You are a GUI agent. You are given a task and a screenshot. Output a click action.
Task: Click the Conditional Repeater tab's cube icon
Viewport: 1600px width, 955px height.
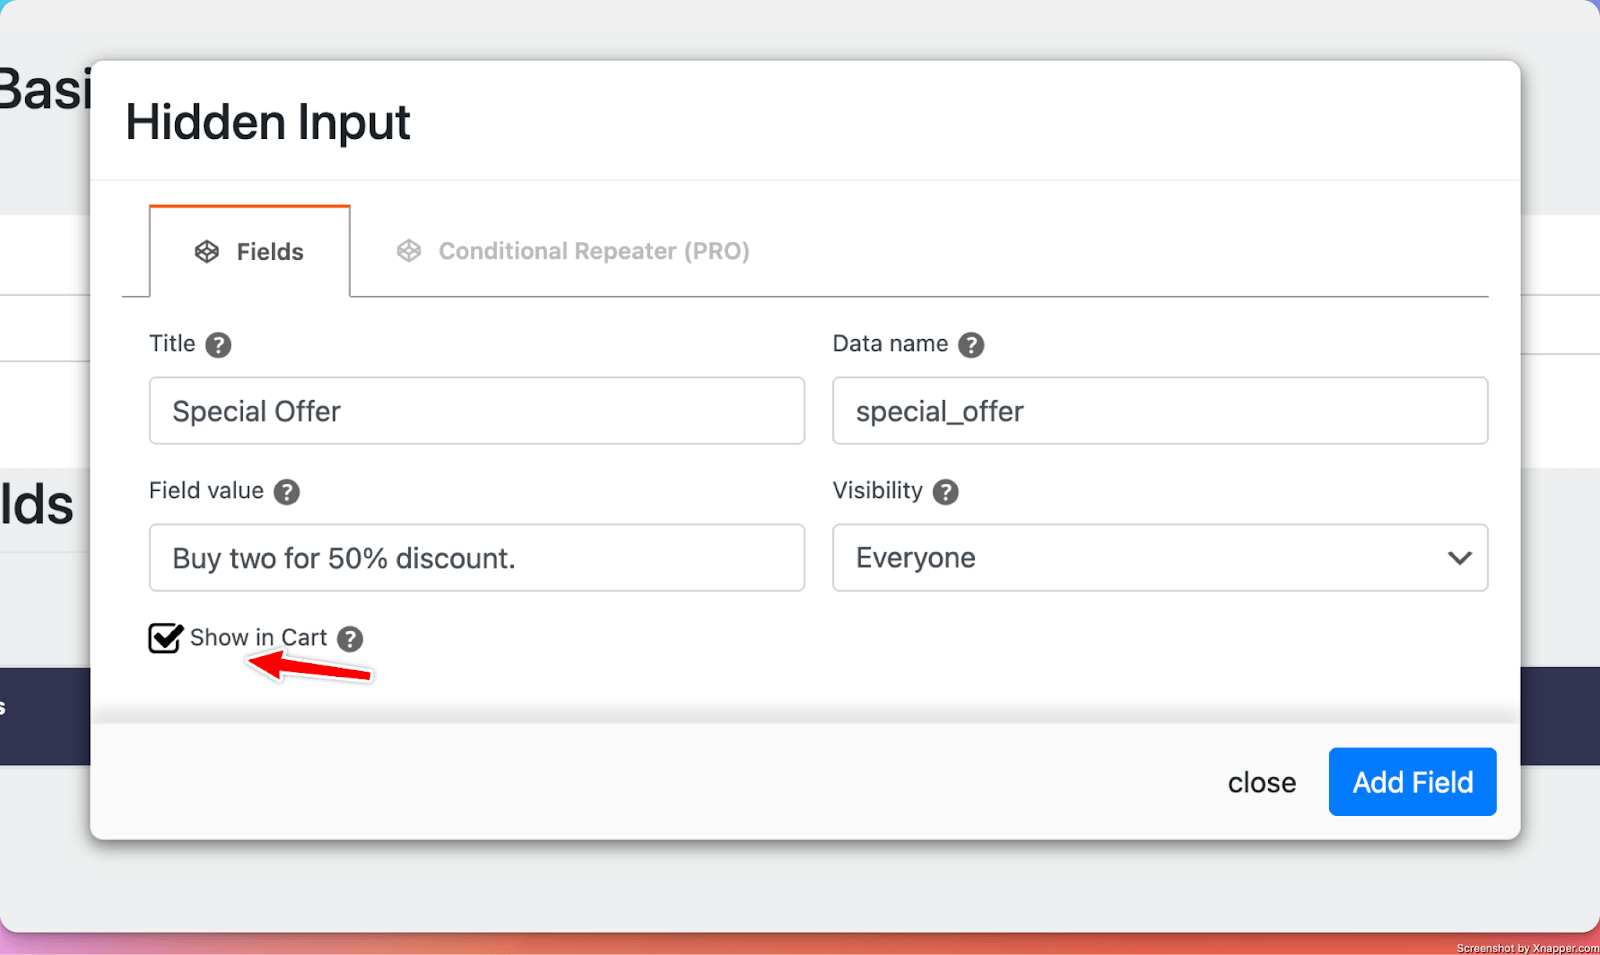[409, 251]
